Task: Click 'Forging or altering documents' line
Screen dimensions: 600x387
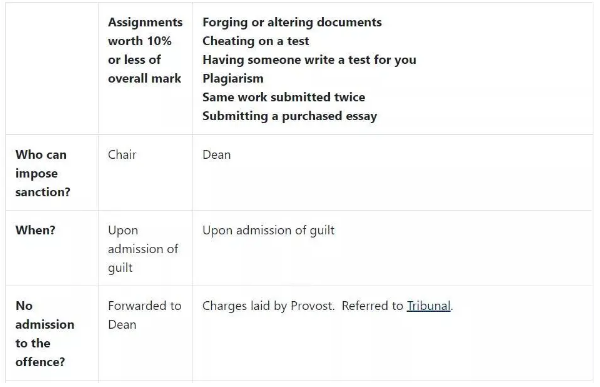Action: (292, 22)
